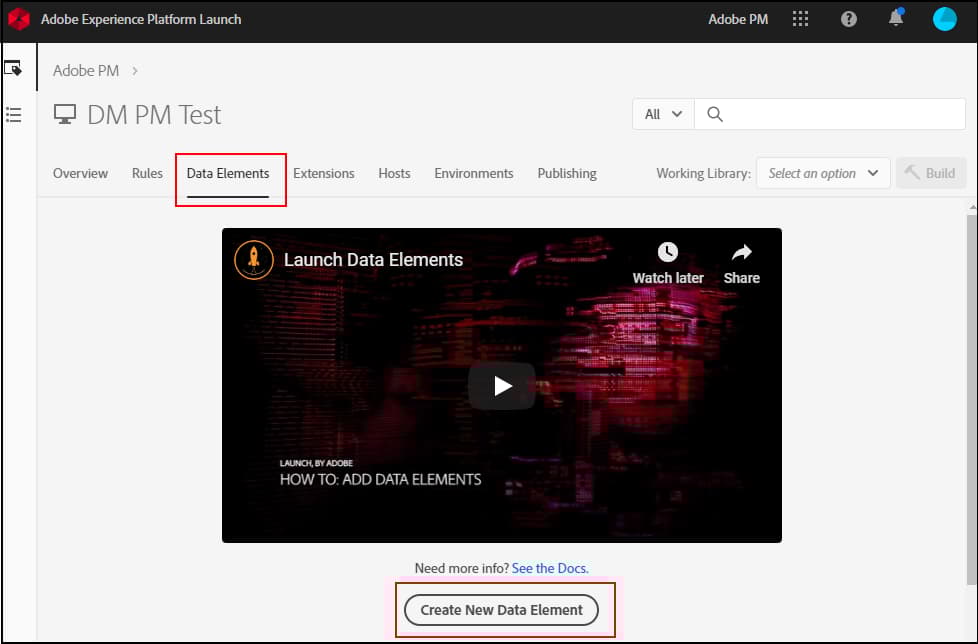Viewport: 978px width, 644px height.
Task: Switch to the Extensions tab
Action: 324,173
